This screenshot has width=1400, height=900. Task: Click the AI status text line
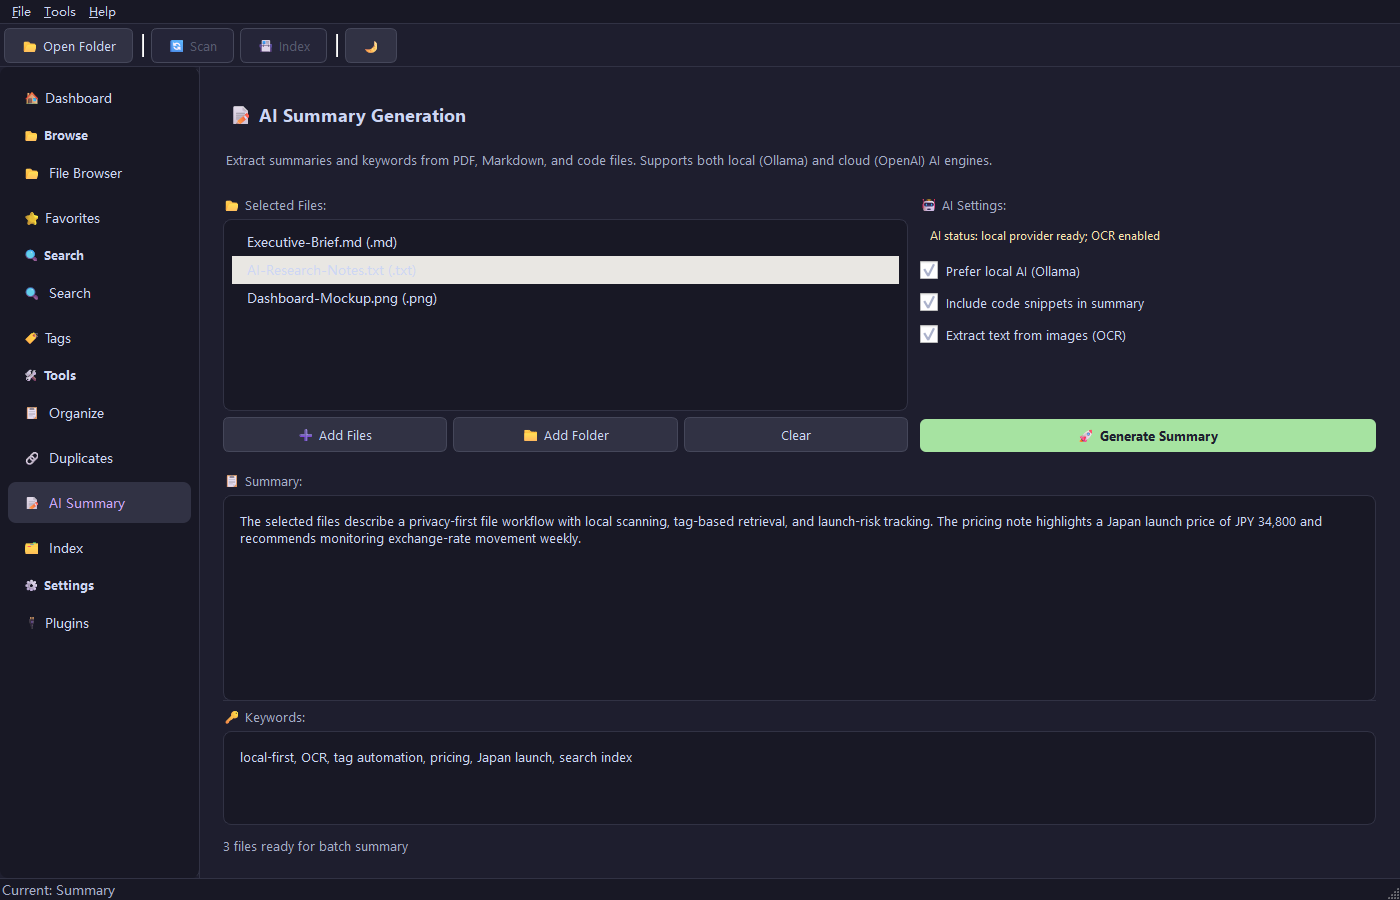[1045, 236]
